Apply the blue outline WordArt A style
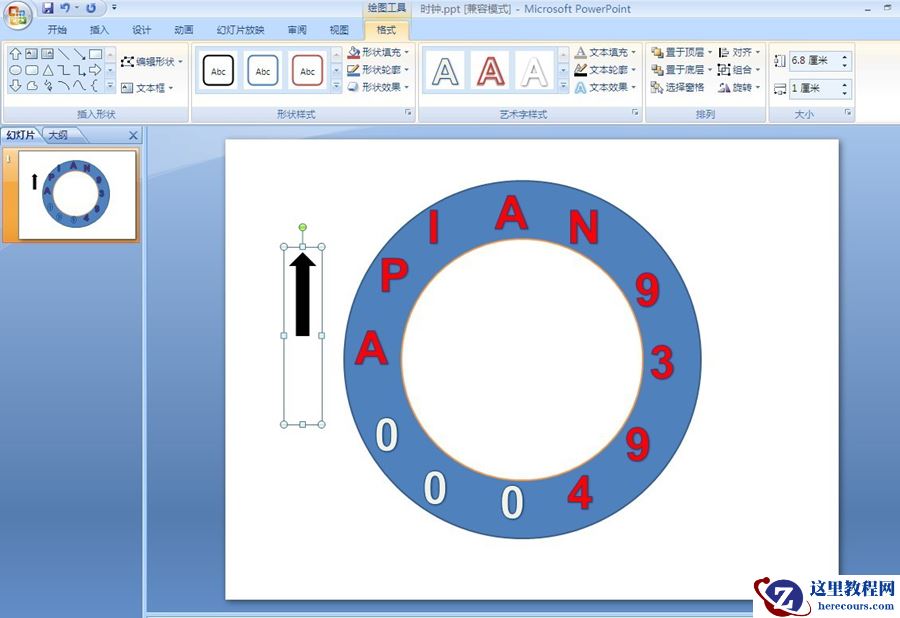Screen dimensions: 900x618 (x=445, y=71)
